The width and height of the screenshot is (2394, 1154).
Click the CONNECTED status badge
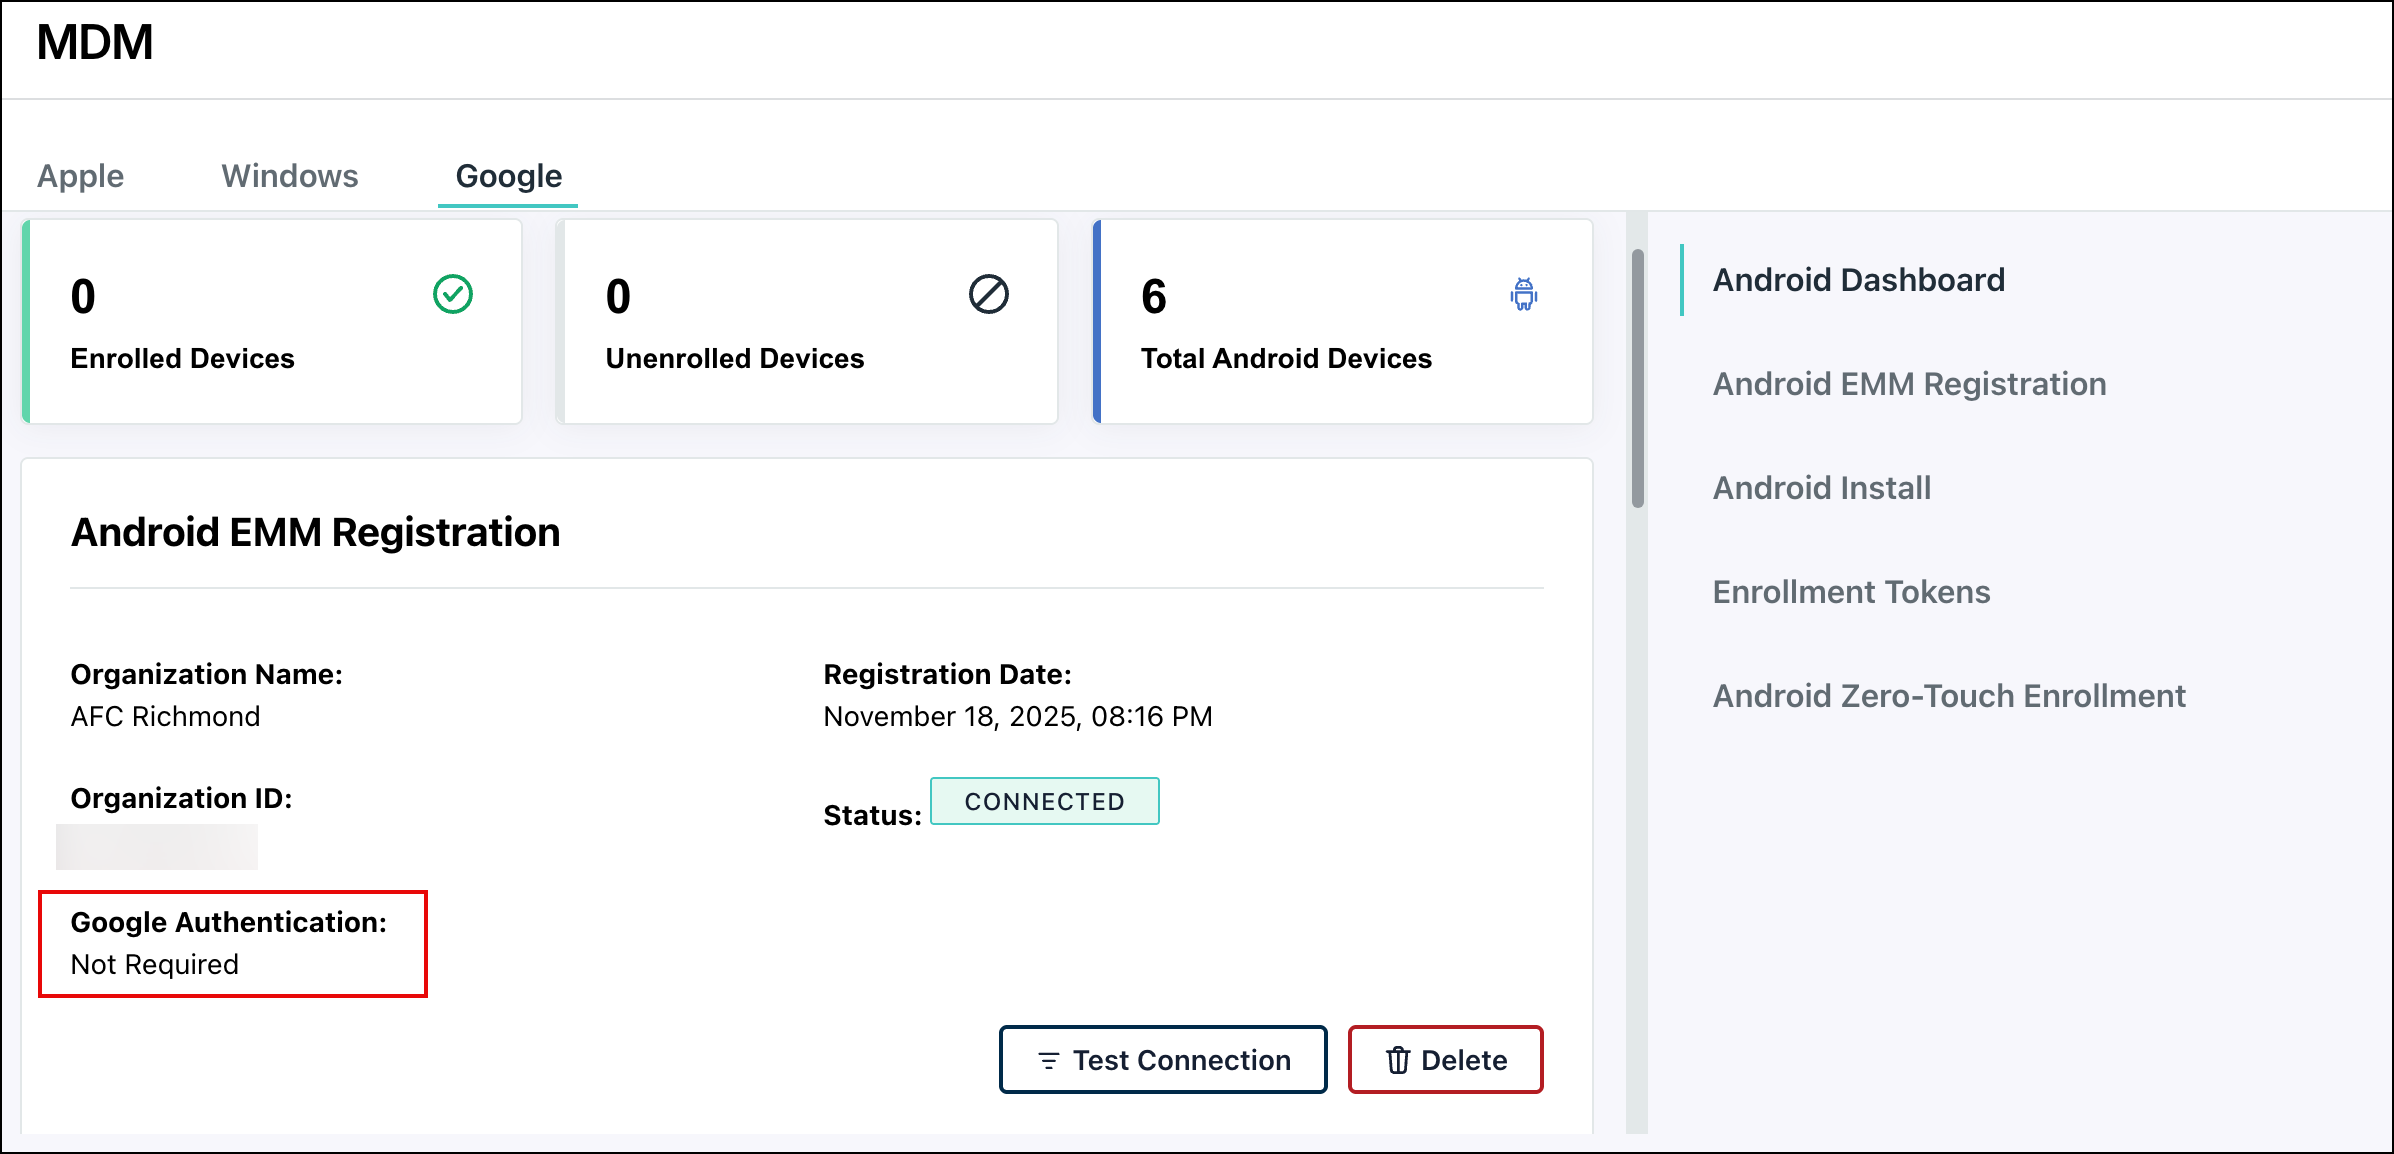pos(1044,801)
